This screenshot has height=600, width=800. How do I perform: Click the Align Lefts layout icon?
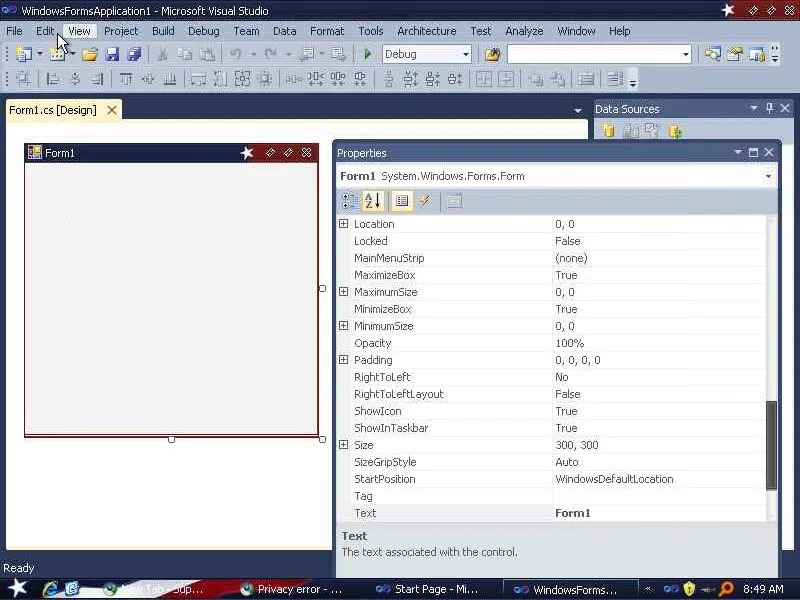[53, 79]
